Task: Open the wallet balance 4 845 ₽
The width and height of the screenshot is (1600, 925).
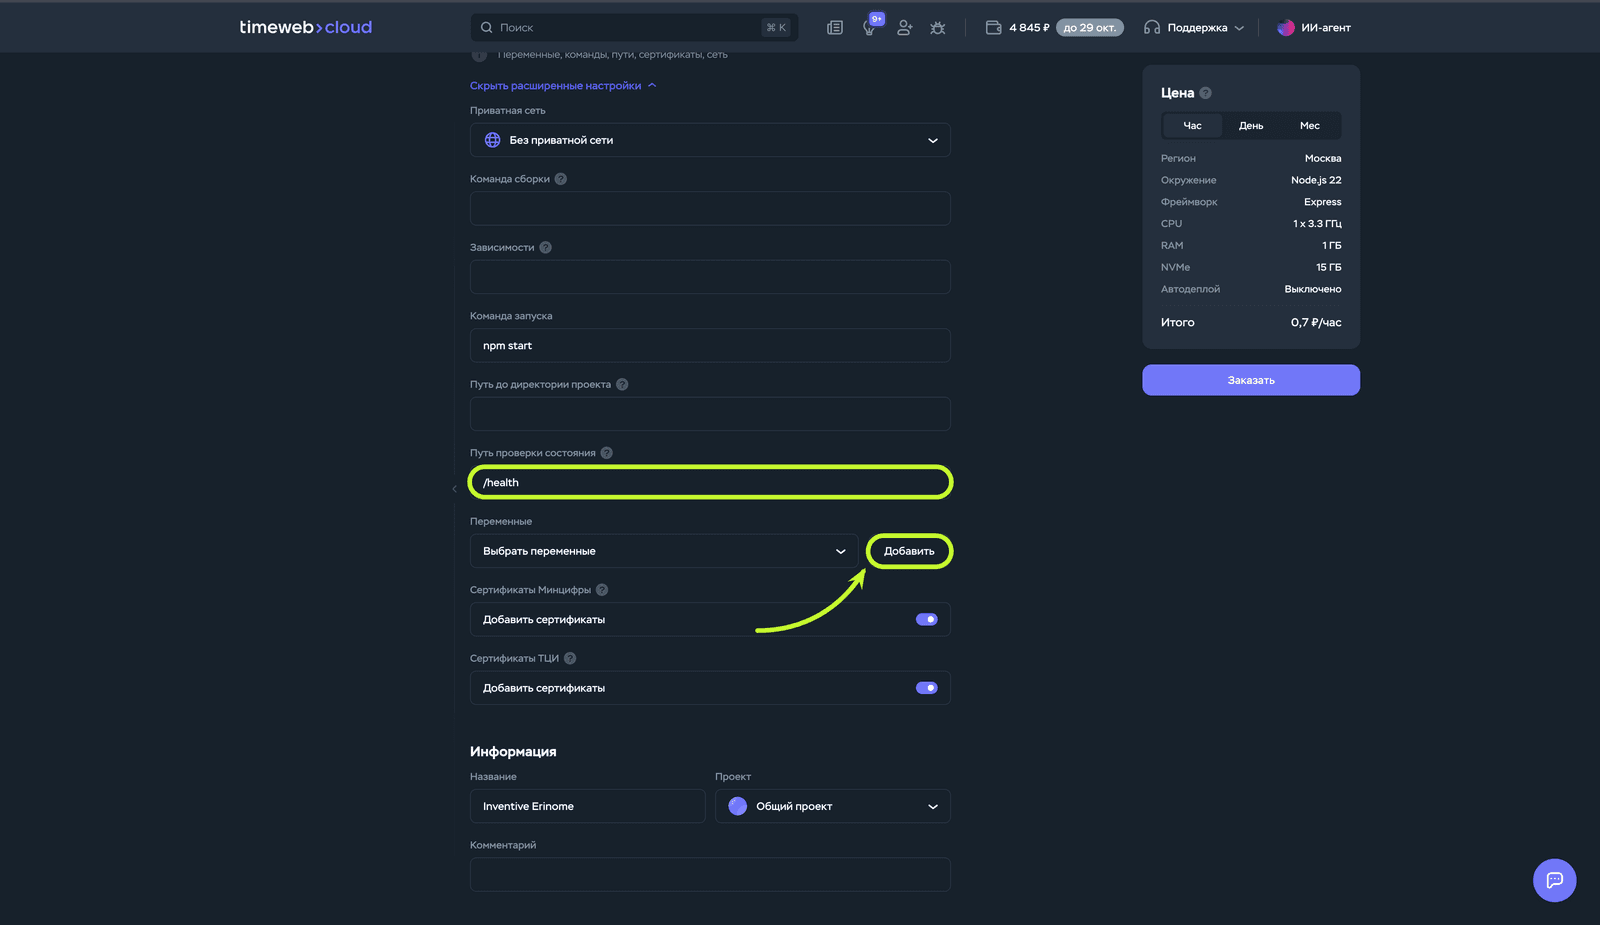Action: pyautogui.click(x=1018, y=28)
